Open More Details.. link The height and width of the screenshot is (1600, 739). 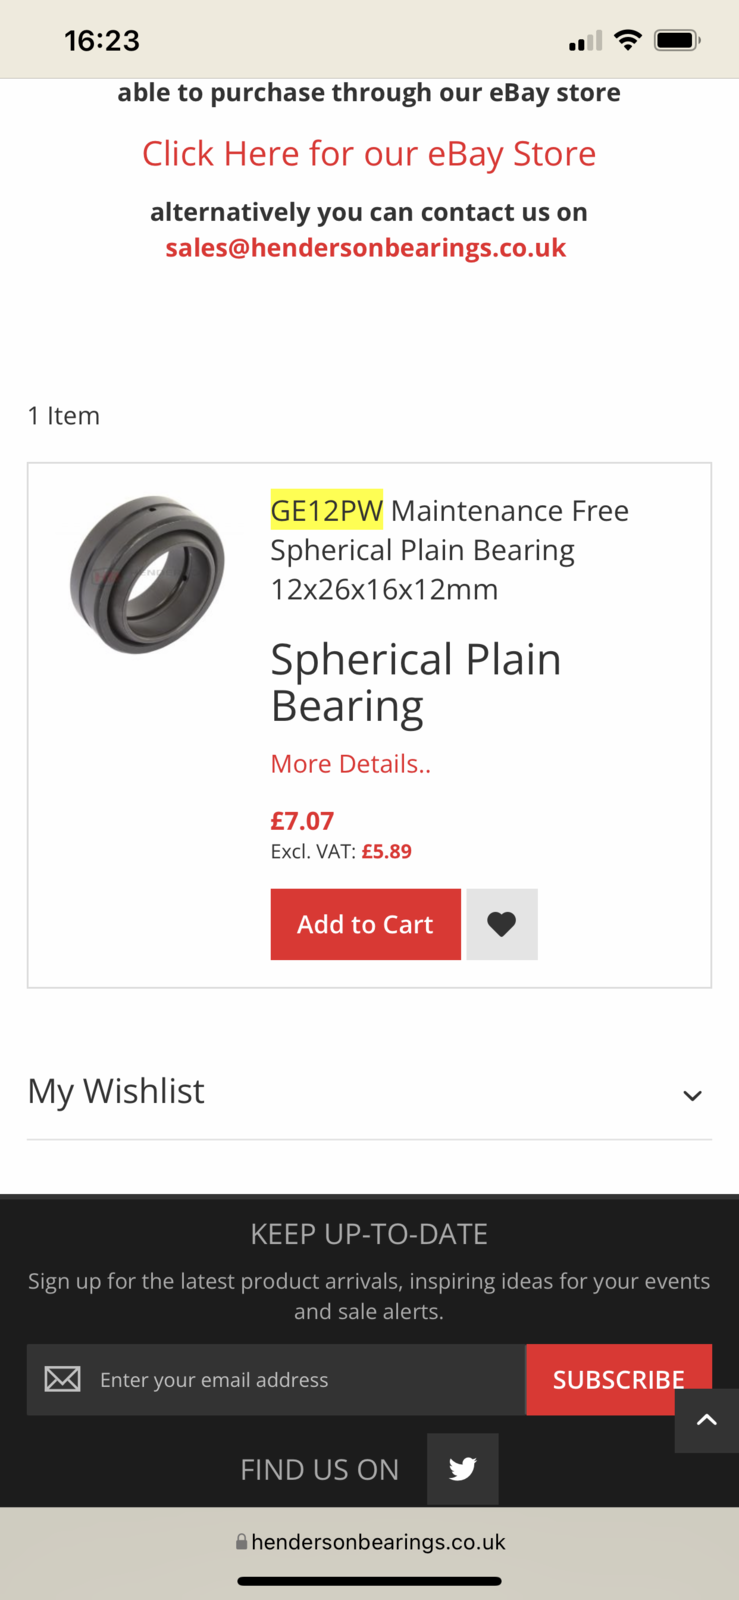point(351,764)
